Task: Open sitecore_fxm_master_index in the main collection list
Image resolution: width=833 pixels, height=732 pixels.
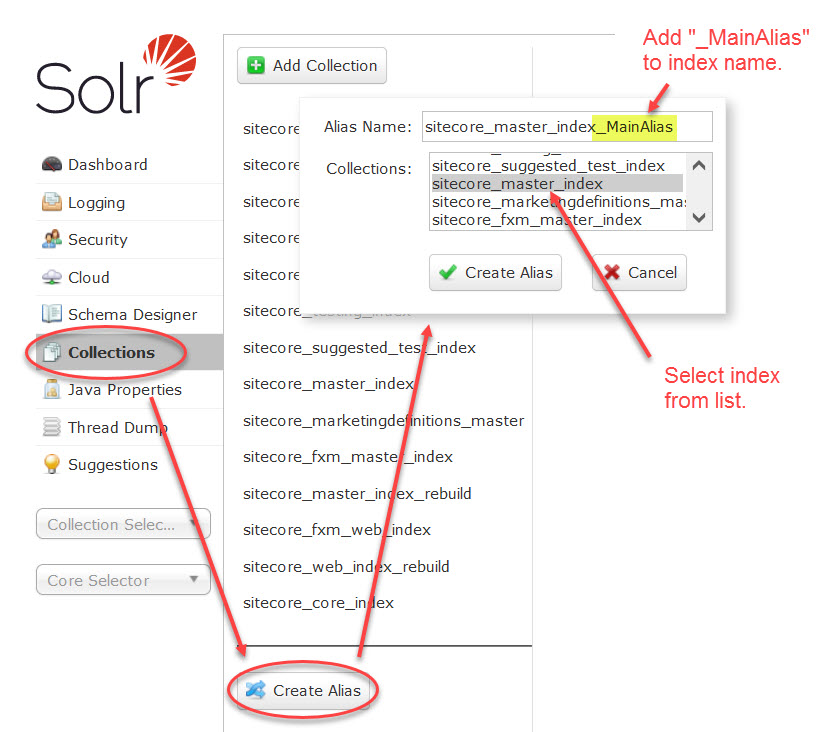Action: [348, 457]
